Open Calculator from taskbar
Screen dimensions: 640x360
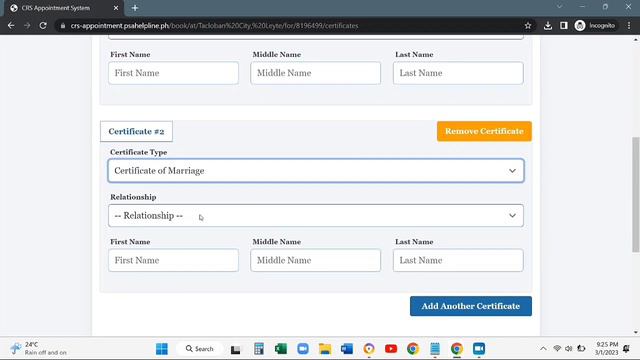(258, 349)
